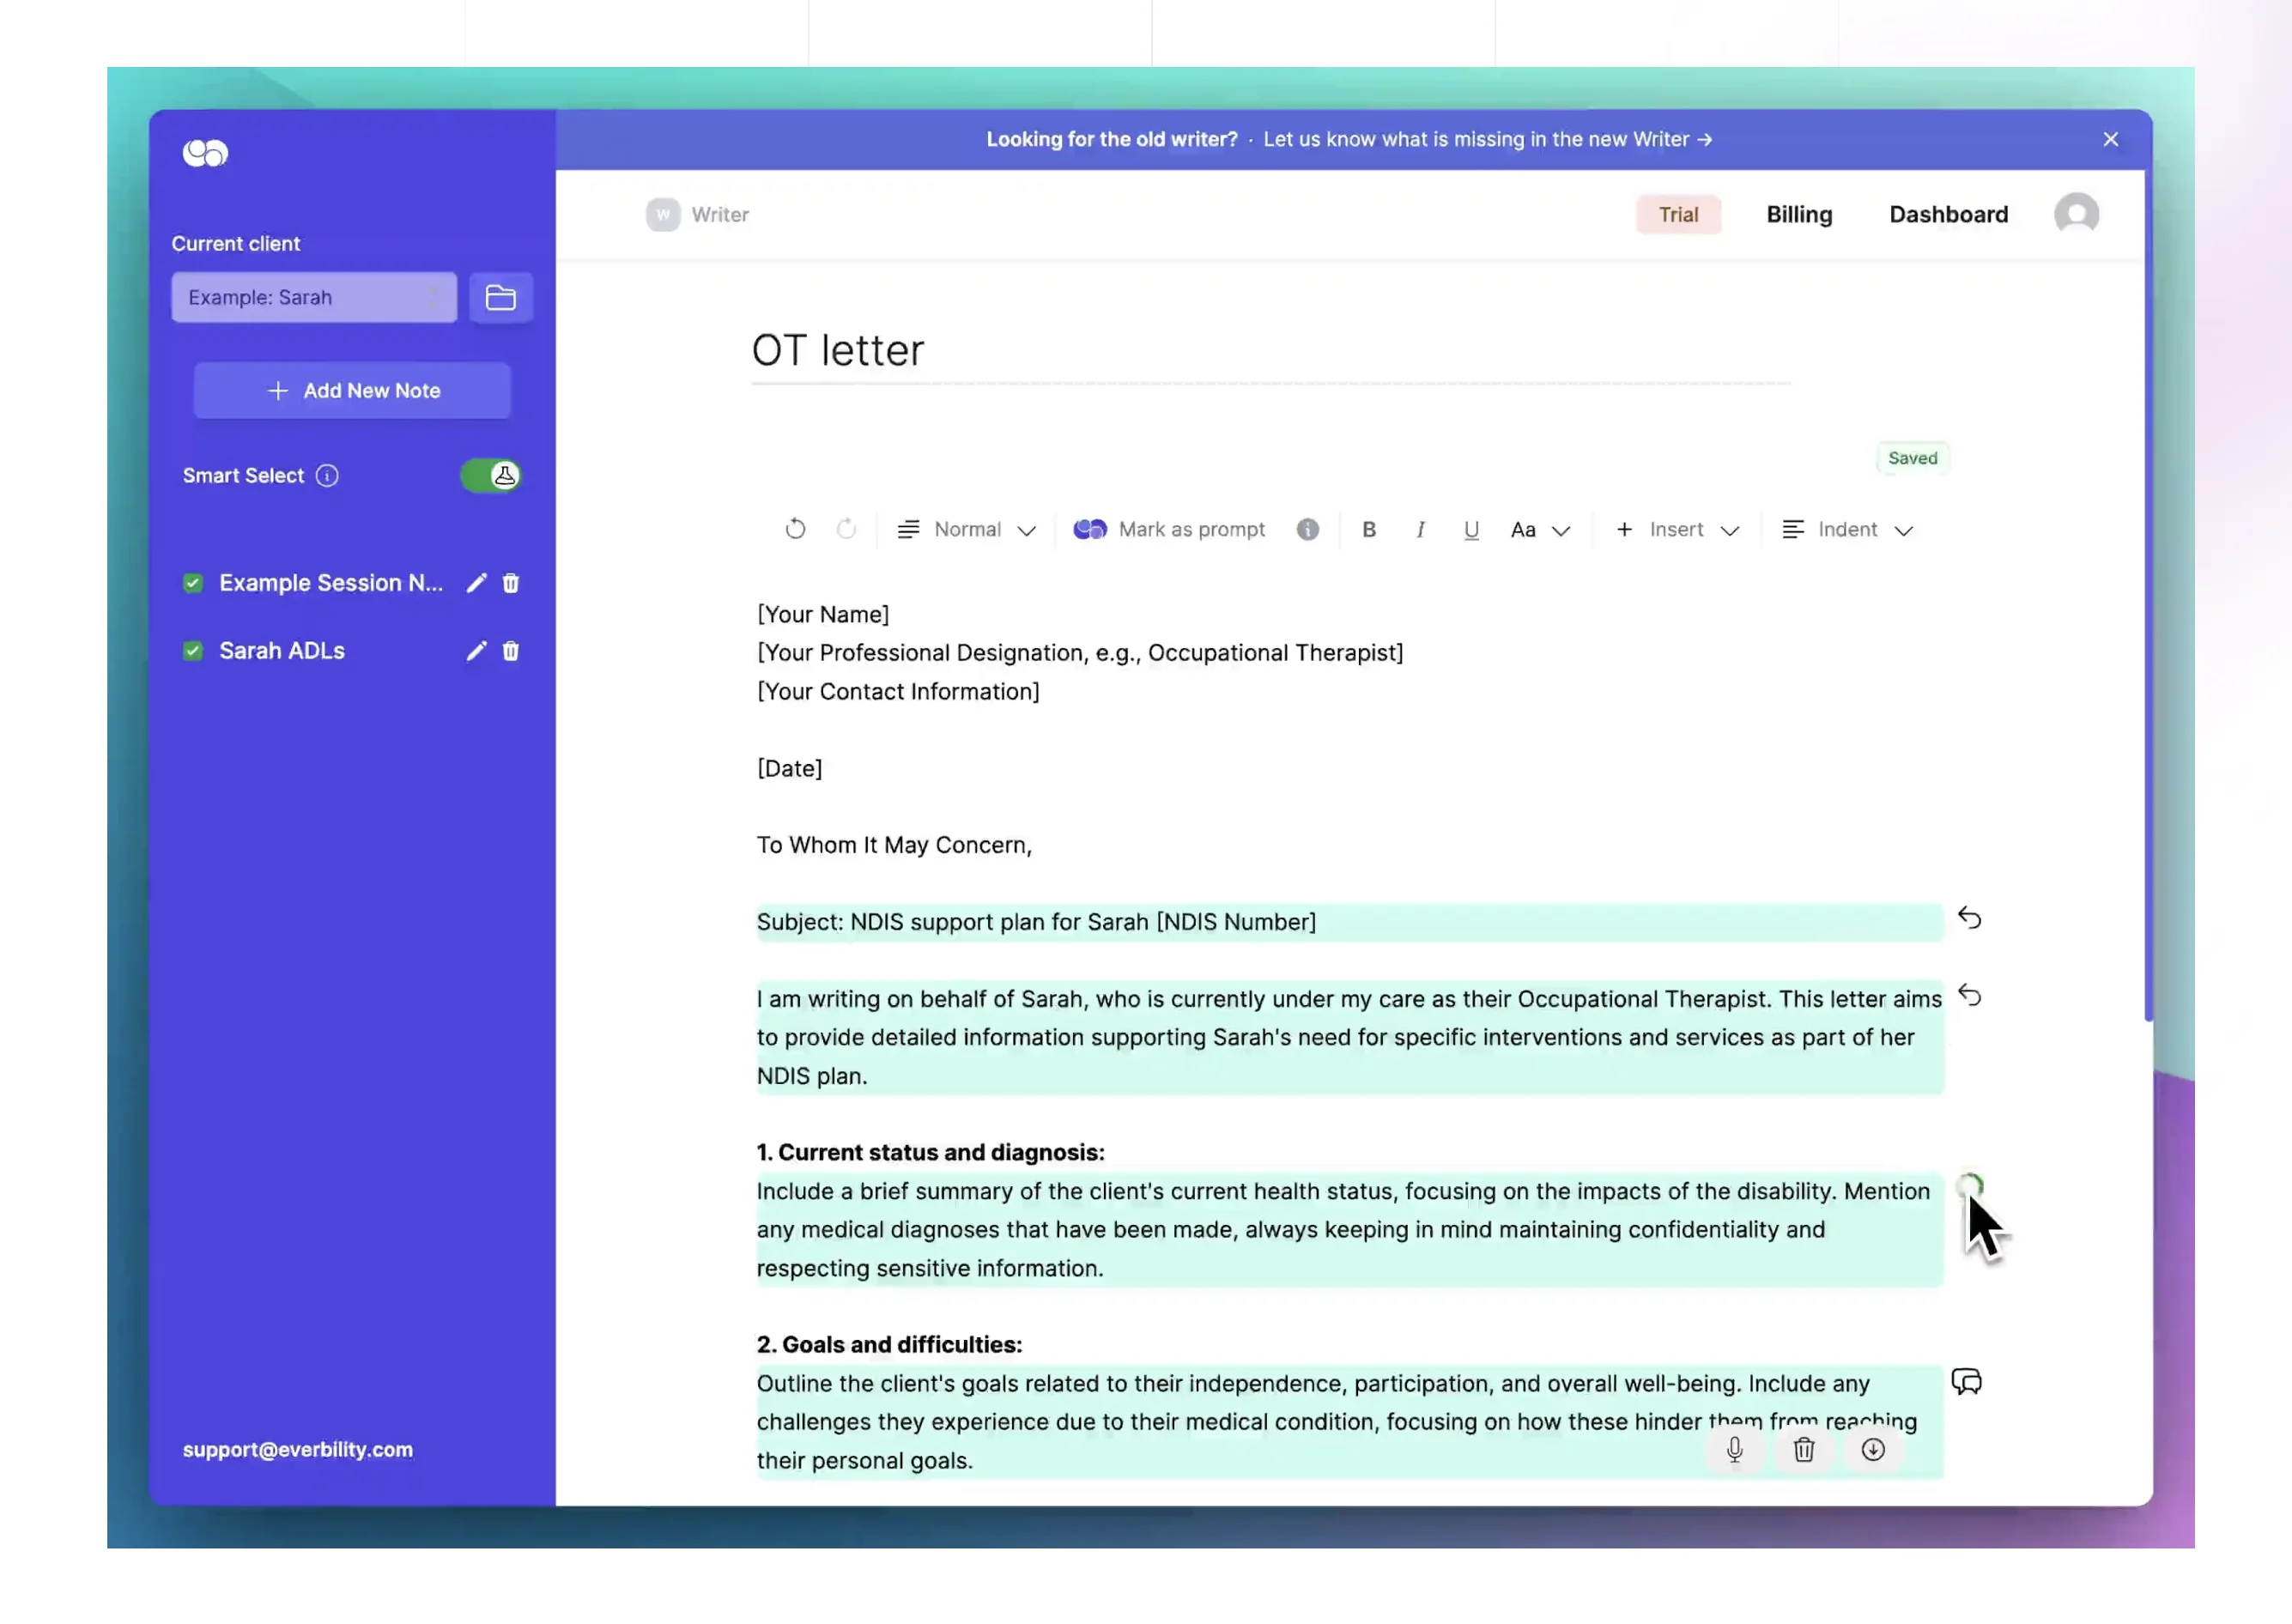Switch to the Billing tab
The width and height of the screenshot is (2292, 1624).
(1799, 214)
